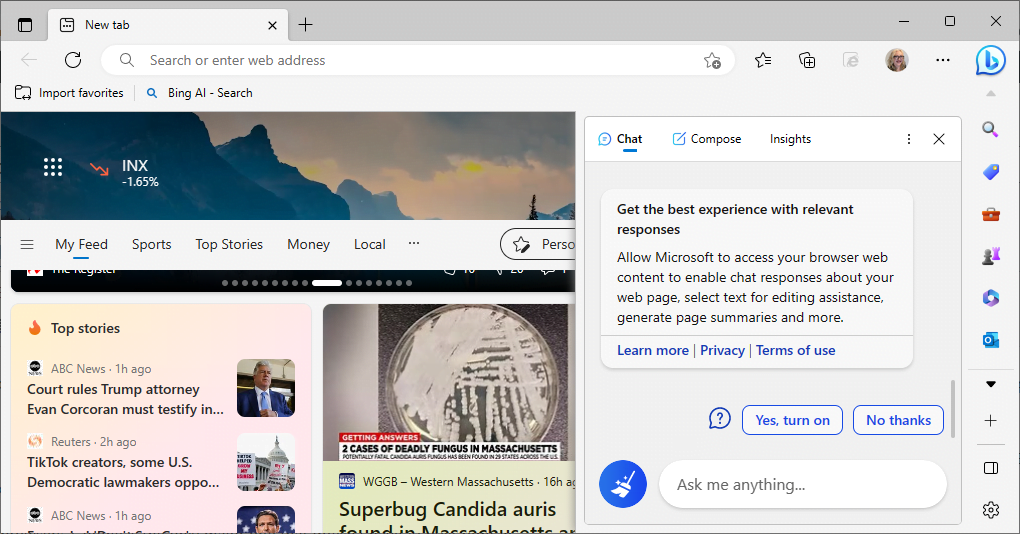This screenshot has width=1020, height=534.
Task: Select the My Feed tab
Action: click(81, 245)
